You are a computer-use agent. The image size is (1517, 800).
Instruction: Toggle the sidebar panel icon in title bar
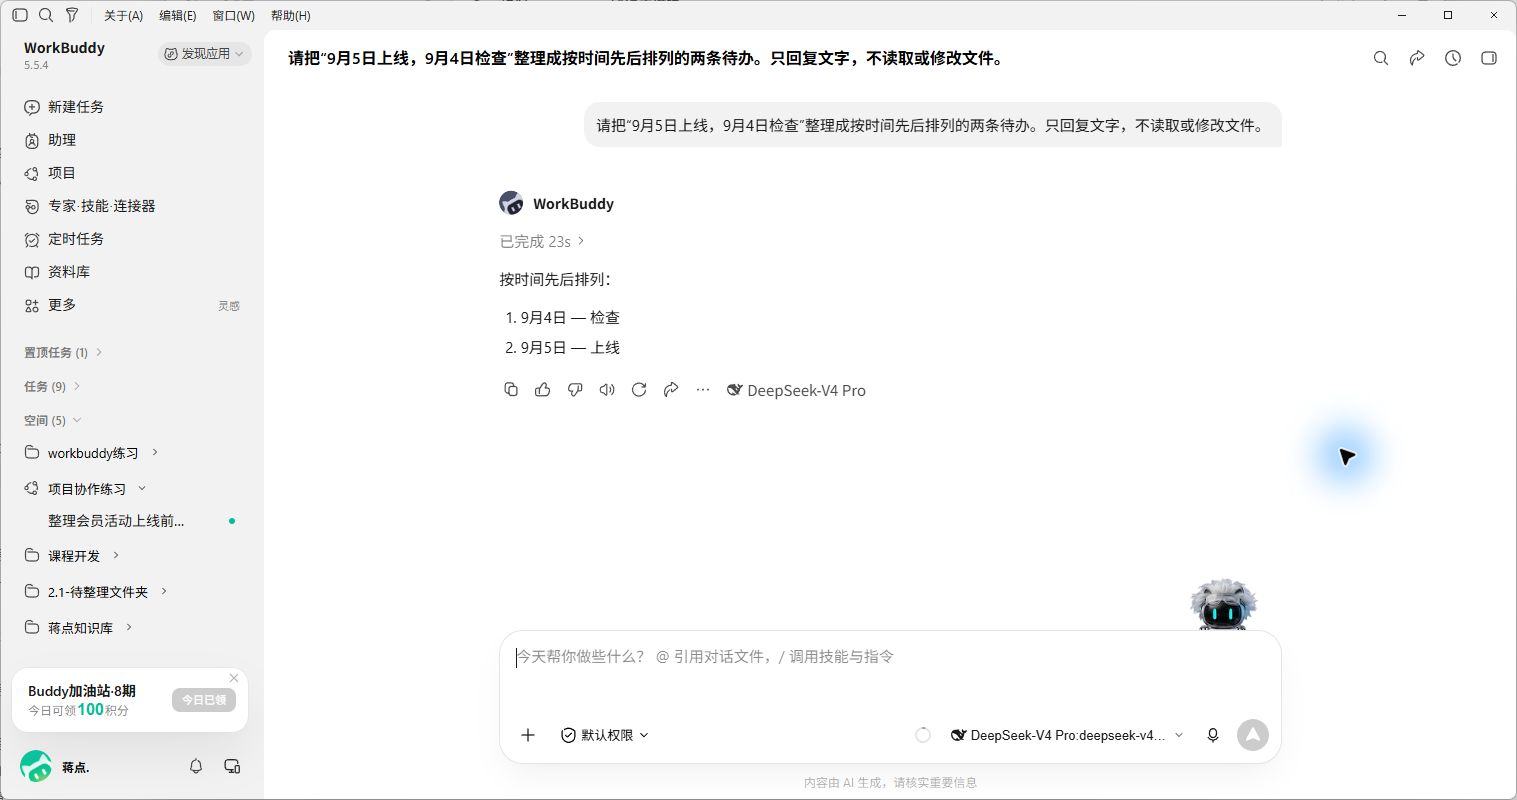click(20, 15)
